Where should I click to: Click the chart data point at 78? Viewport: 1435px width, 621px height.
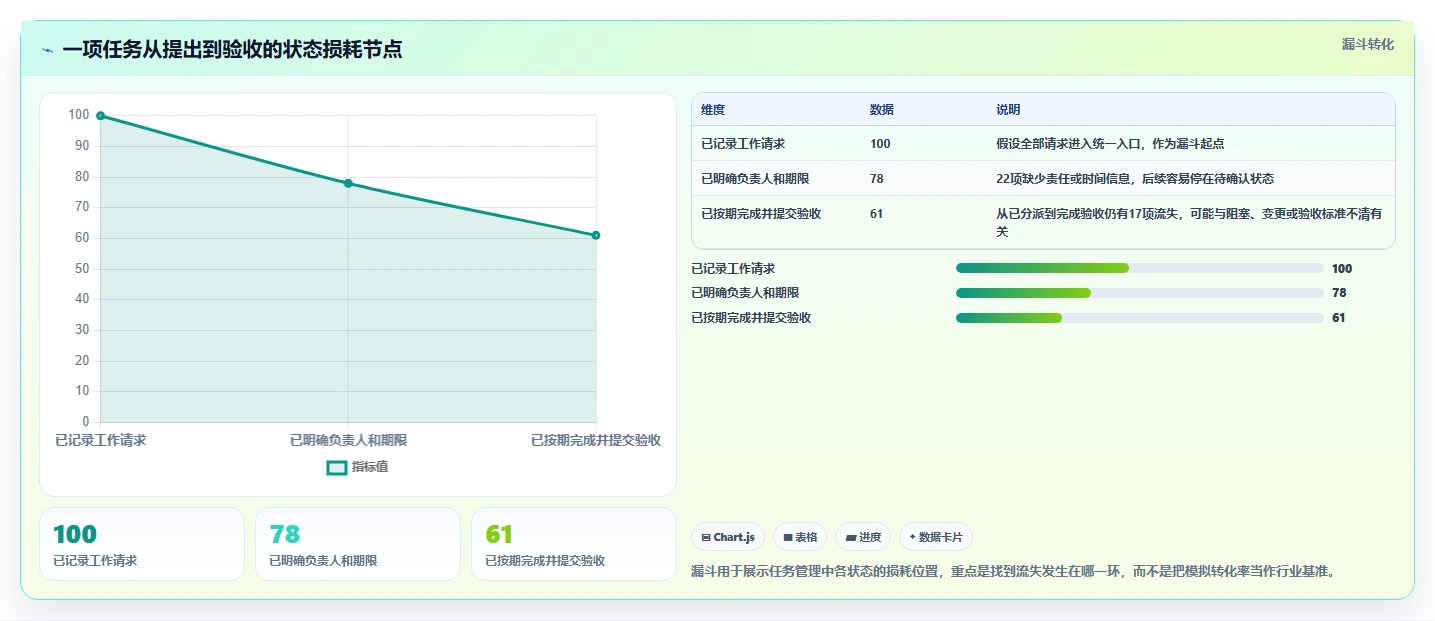[348, 183]
